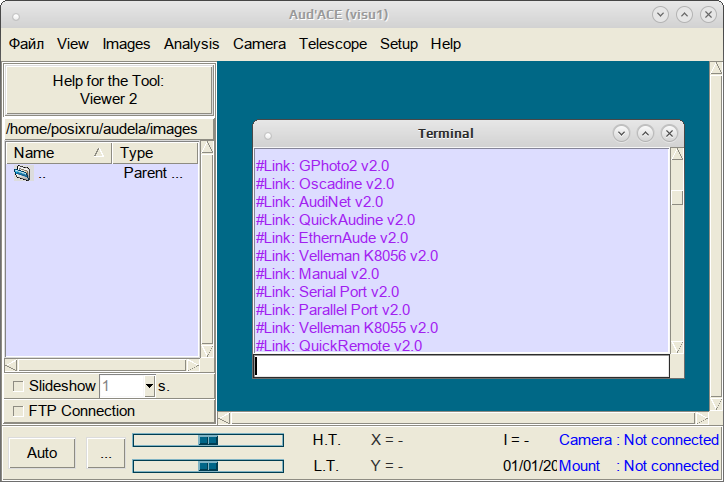The image size is (724, 482).
Task: Open the Help menu
Action: [x=446, y=44]
